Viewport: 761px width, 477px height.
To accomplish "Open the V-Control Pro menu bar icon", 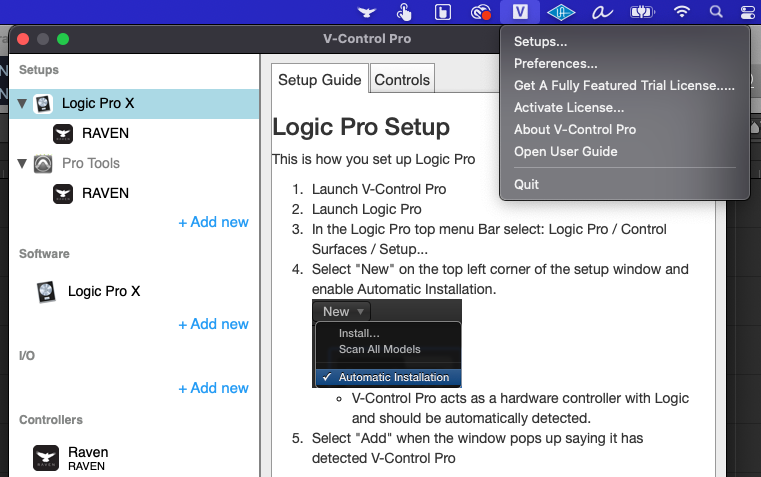I will [x=520, y=12].
